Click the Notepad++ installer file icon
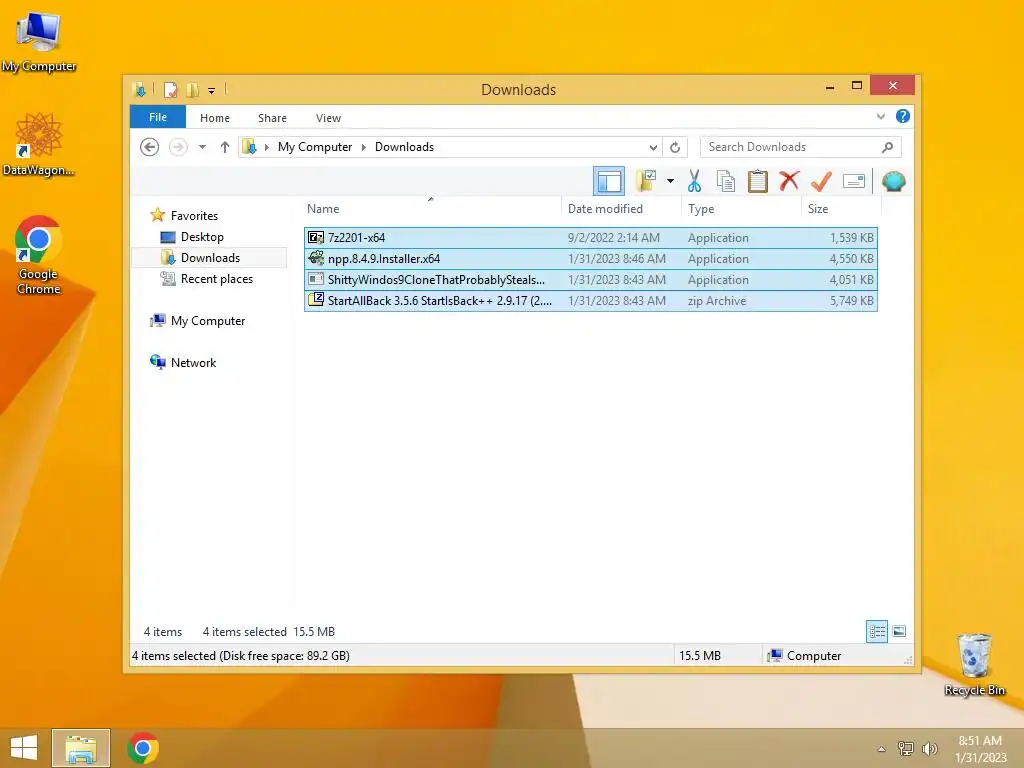The image size is (1024, 768). pyautogui.click(x=316, y=258)
